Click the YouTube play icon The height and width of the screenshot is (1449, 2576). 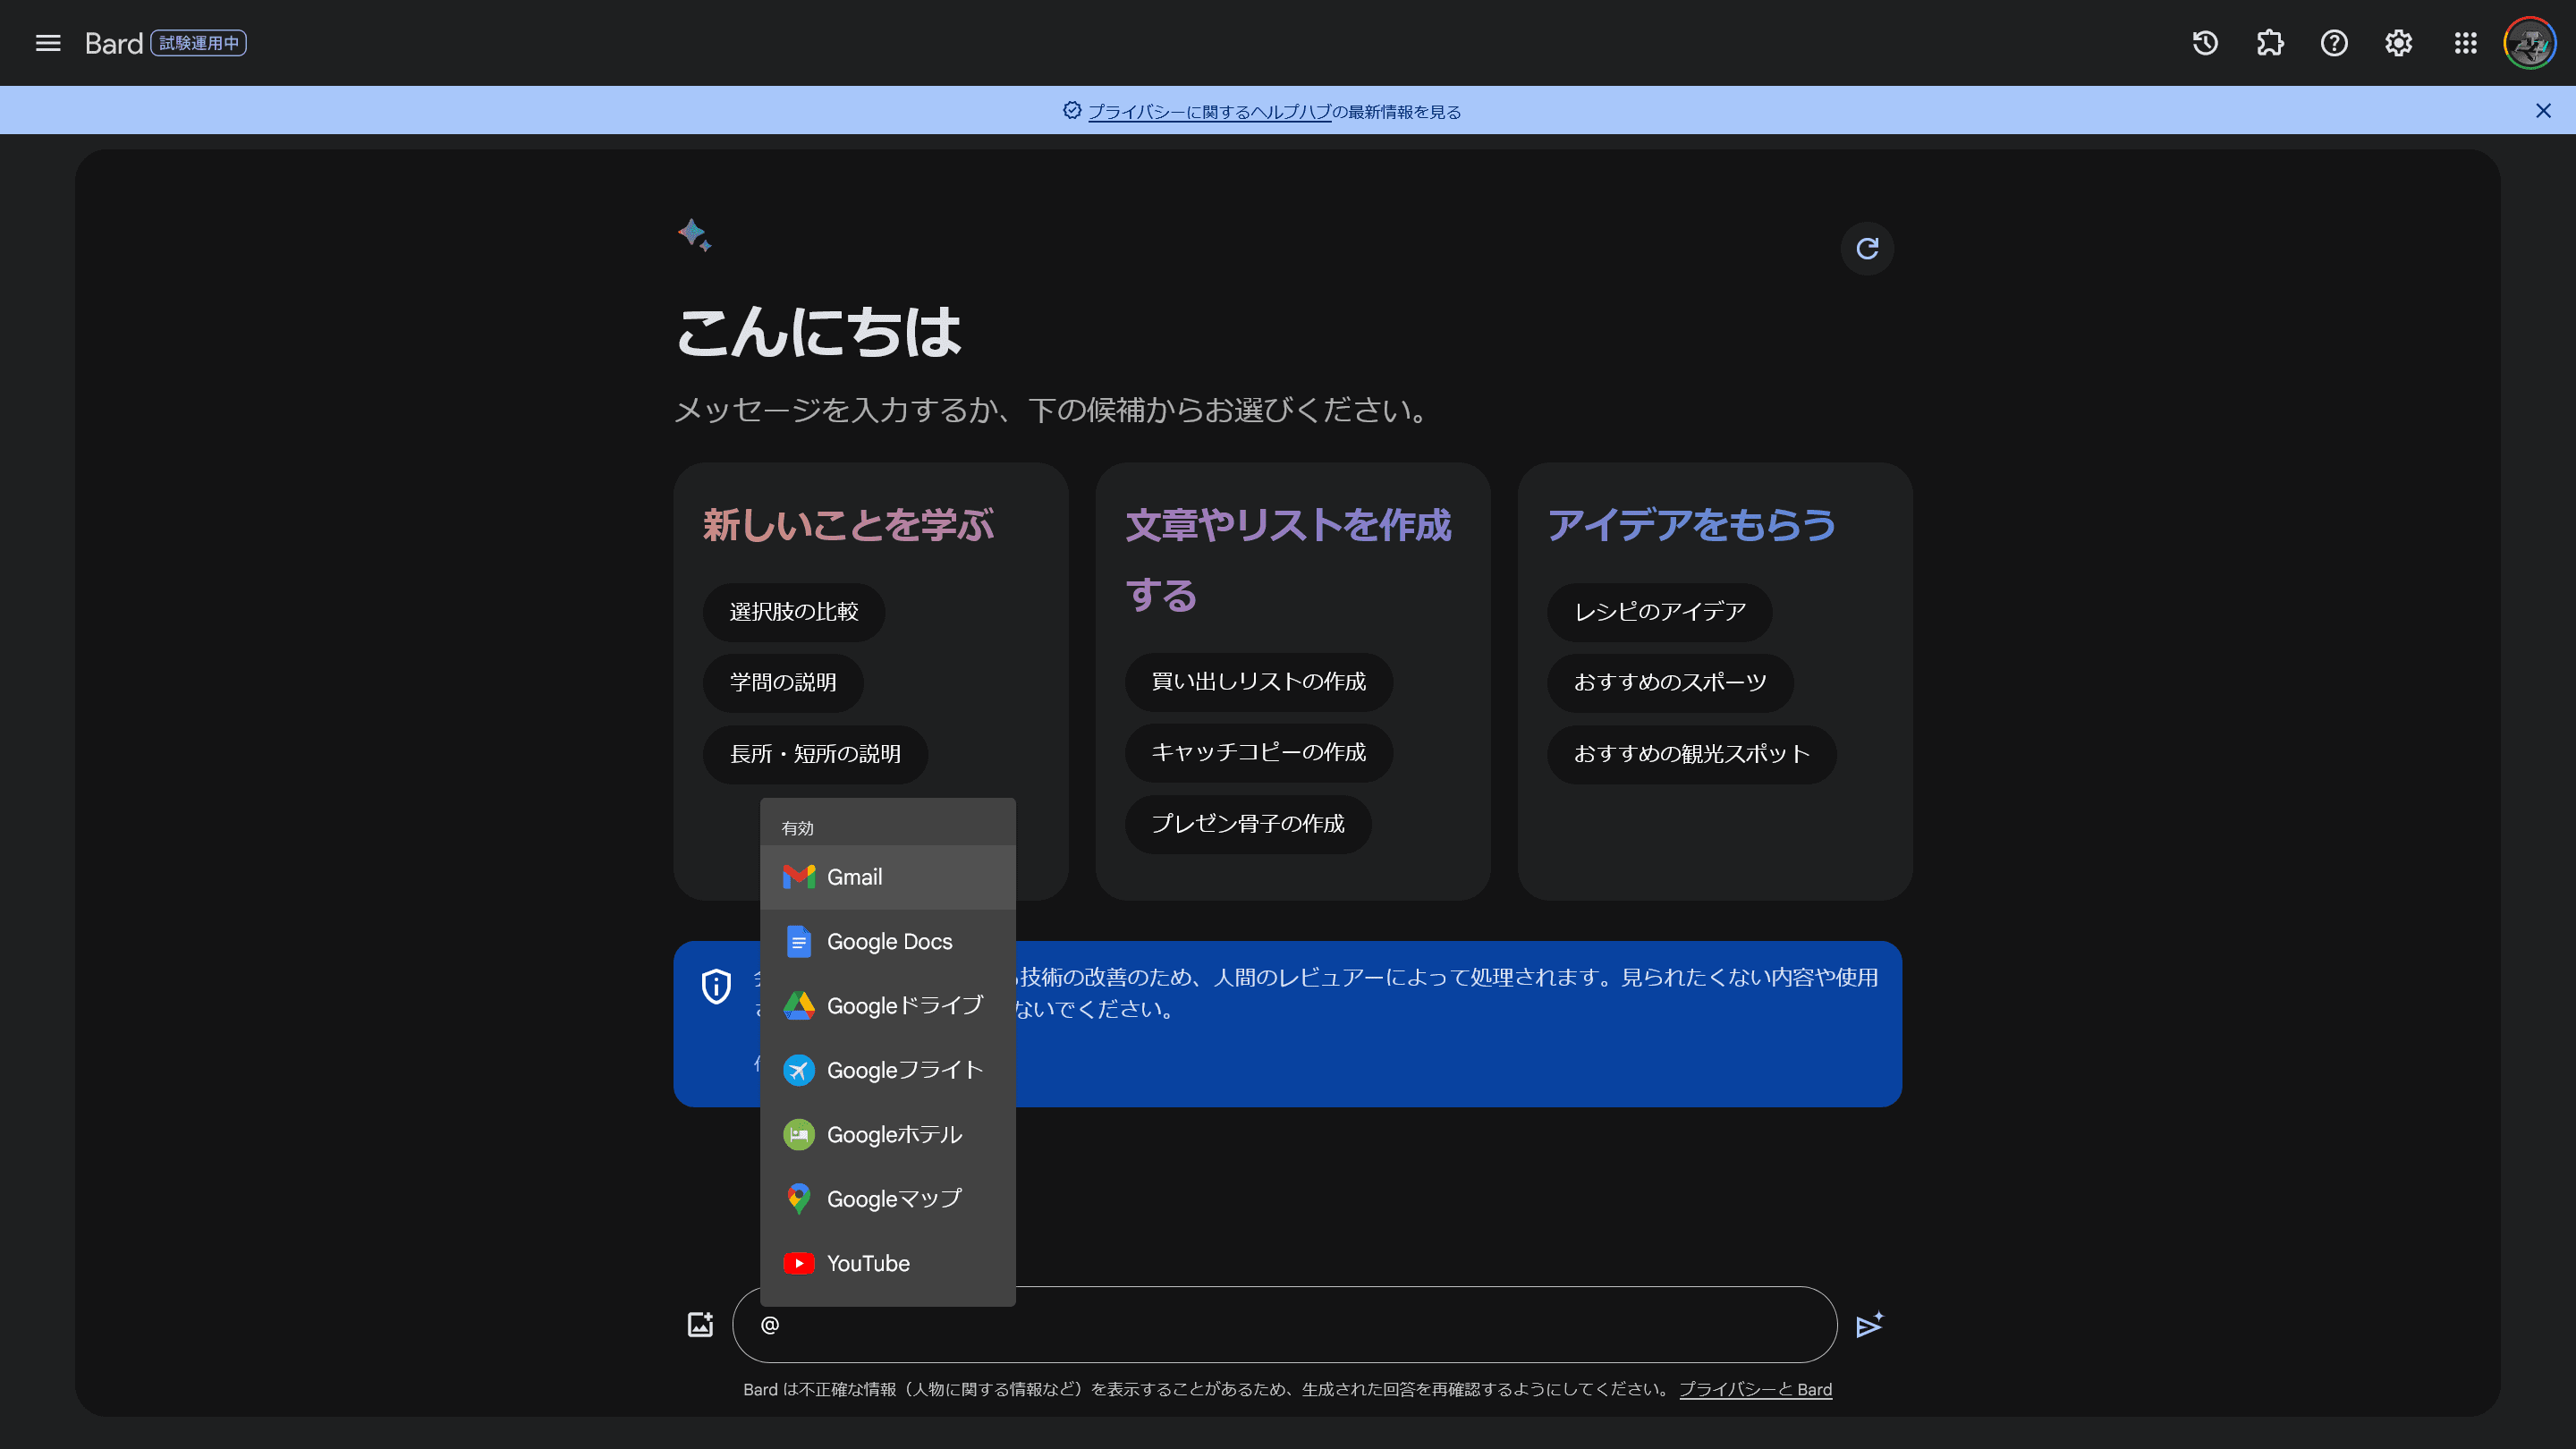pyautogui.click(x=798, y=1263)
